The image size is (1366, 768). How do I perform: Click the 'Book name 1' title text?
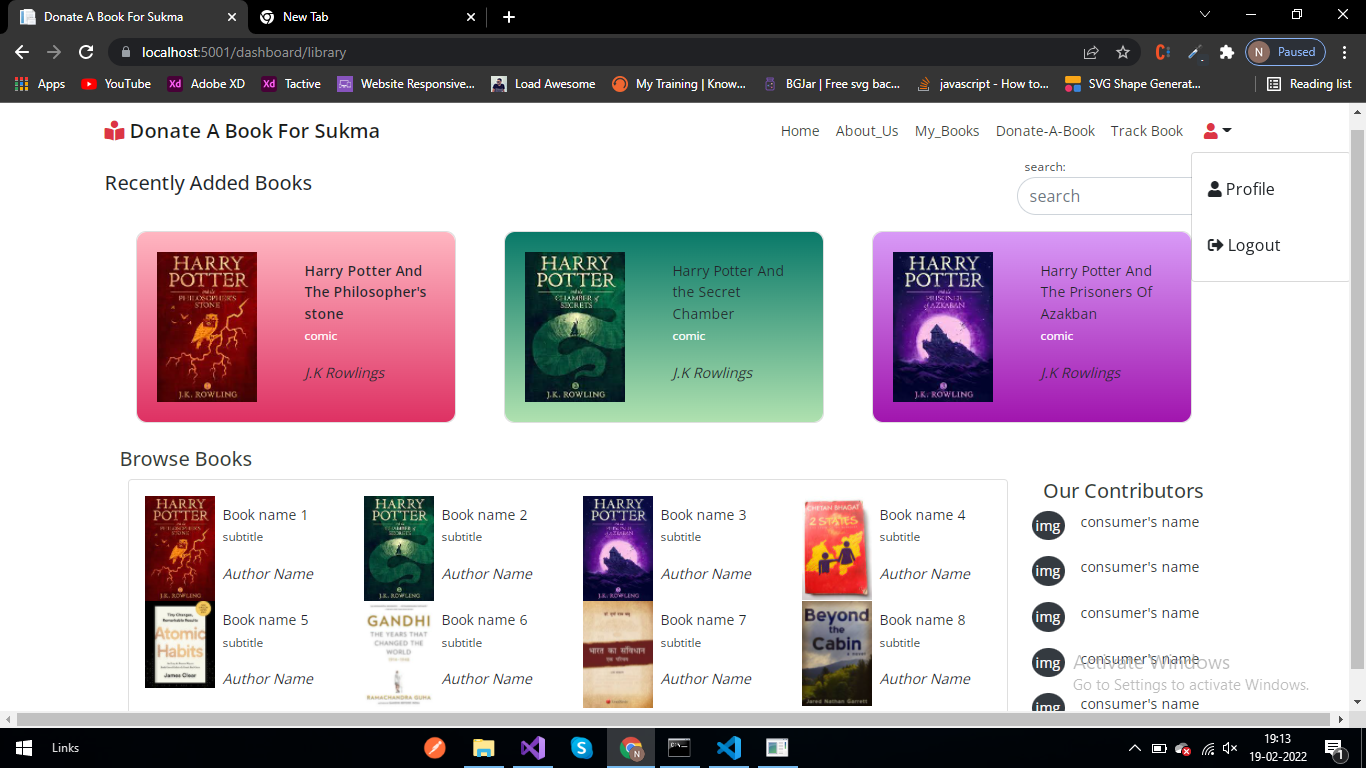click(x=265, y=515)
